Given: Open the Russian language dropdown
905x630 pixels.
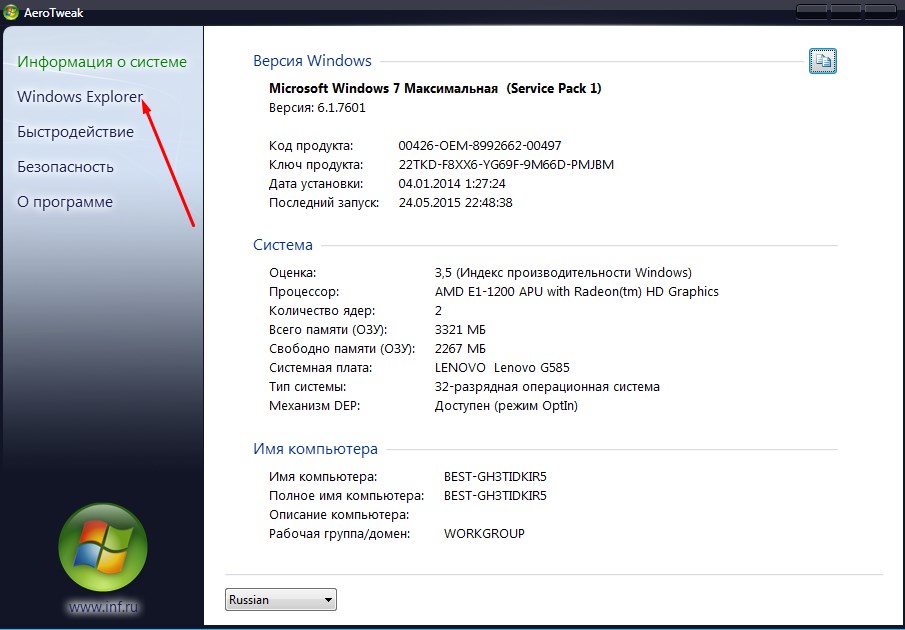Looking at the screenshot, I should [281, 599].
